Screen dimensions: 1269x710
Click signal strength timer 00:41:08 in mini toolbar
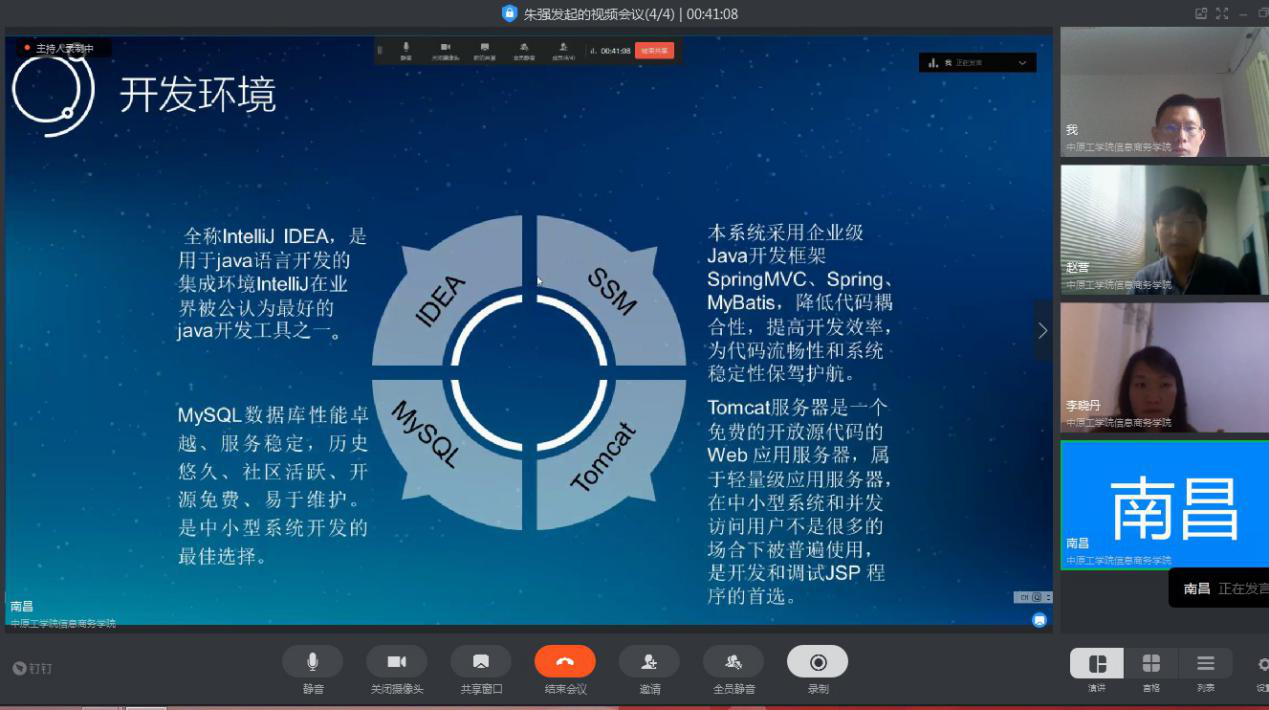(x=610, y=50)
